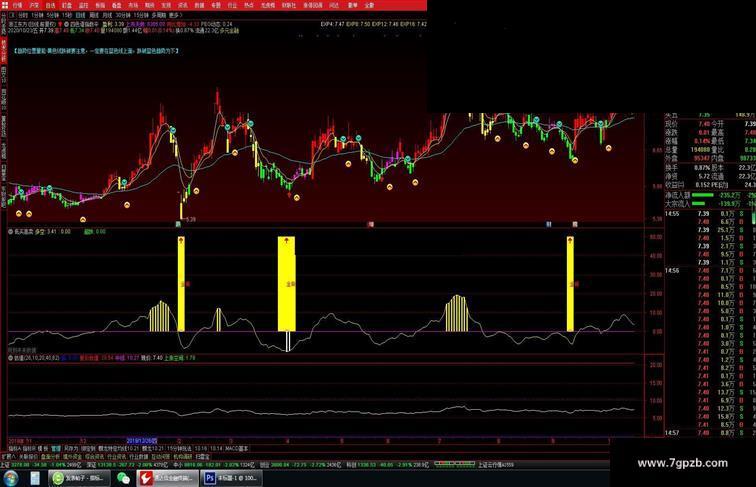This screenshot has height=487, width=756.
Task: Click the 14:56 entry in the tick list
Action: point(673,271)
